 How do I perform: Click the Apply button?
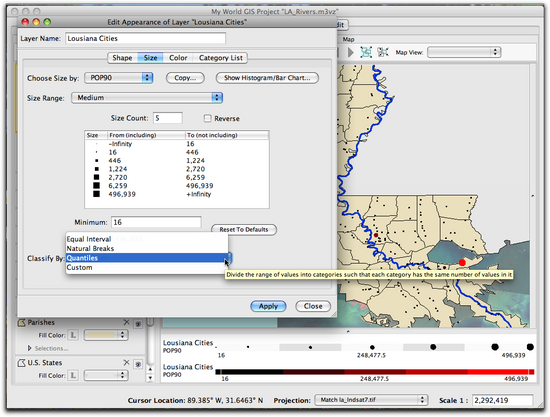point(268,306)
